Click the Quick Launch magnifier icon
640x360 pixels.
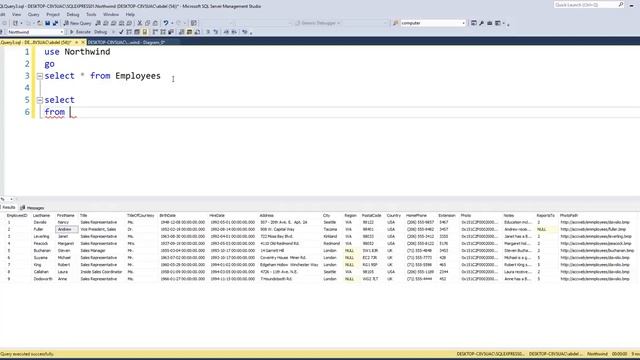pyautogui.click(x=621, y=4)
